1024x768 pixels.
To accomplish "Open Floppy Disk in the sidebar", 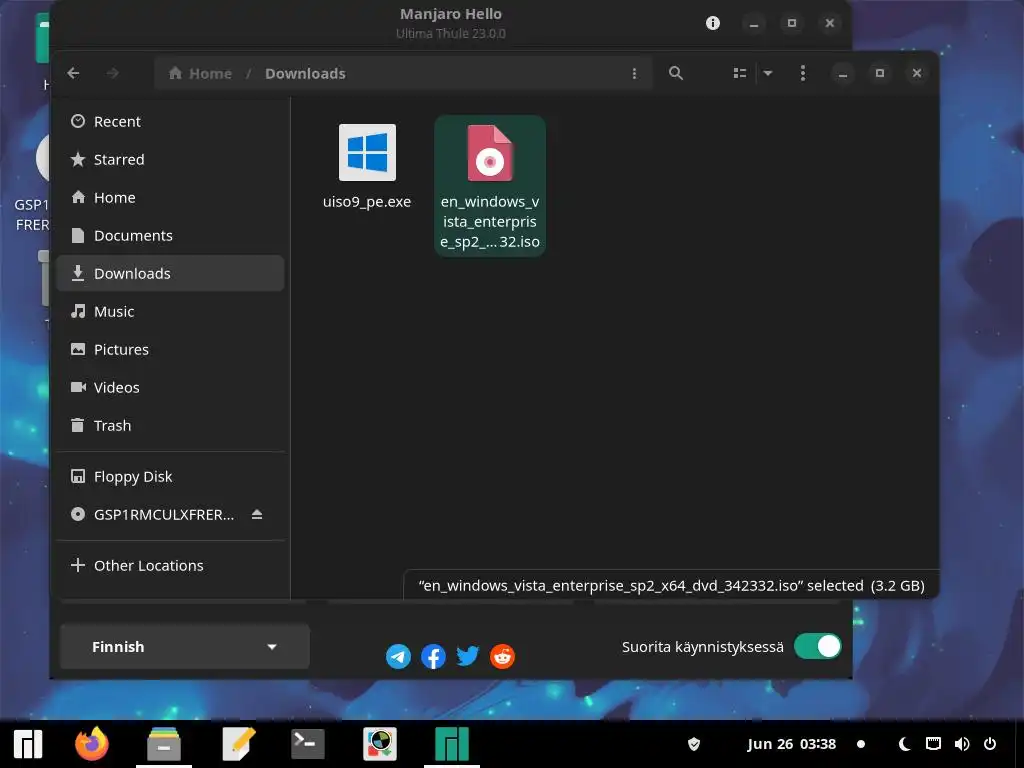I will 170,477.
